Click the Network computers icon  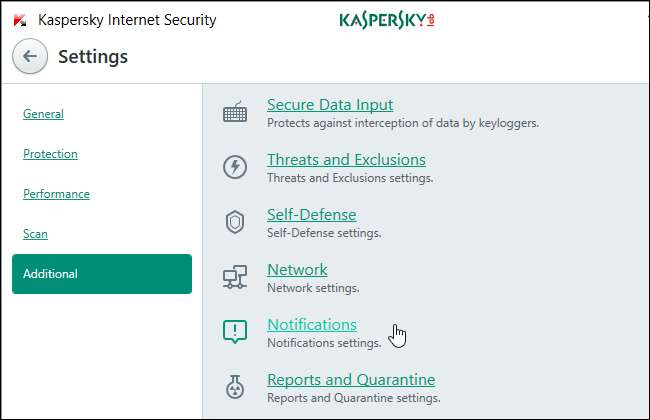(235, 278)
